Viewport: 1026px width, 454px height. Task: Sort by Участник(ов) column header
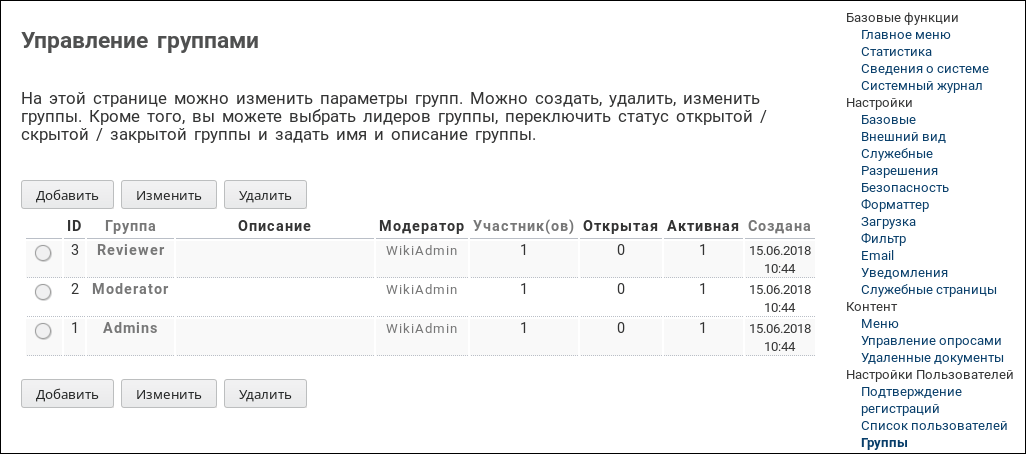coord(523,226)
